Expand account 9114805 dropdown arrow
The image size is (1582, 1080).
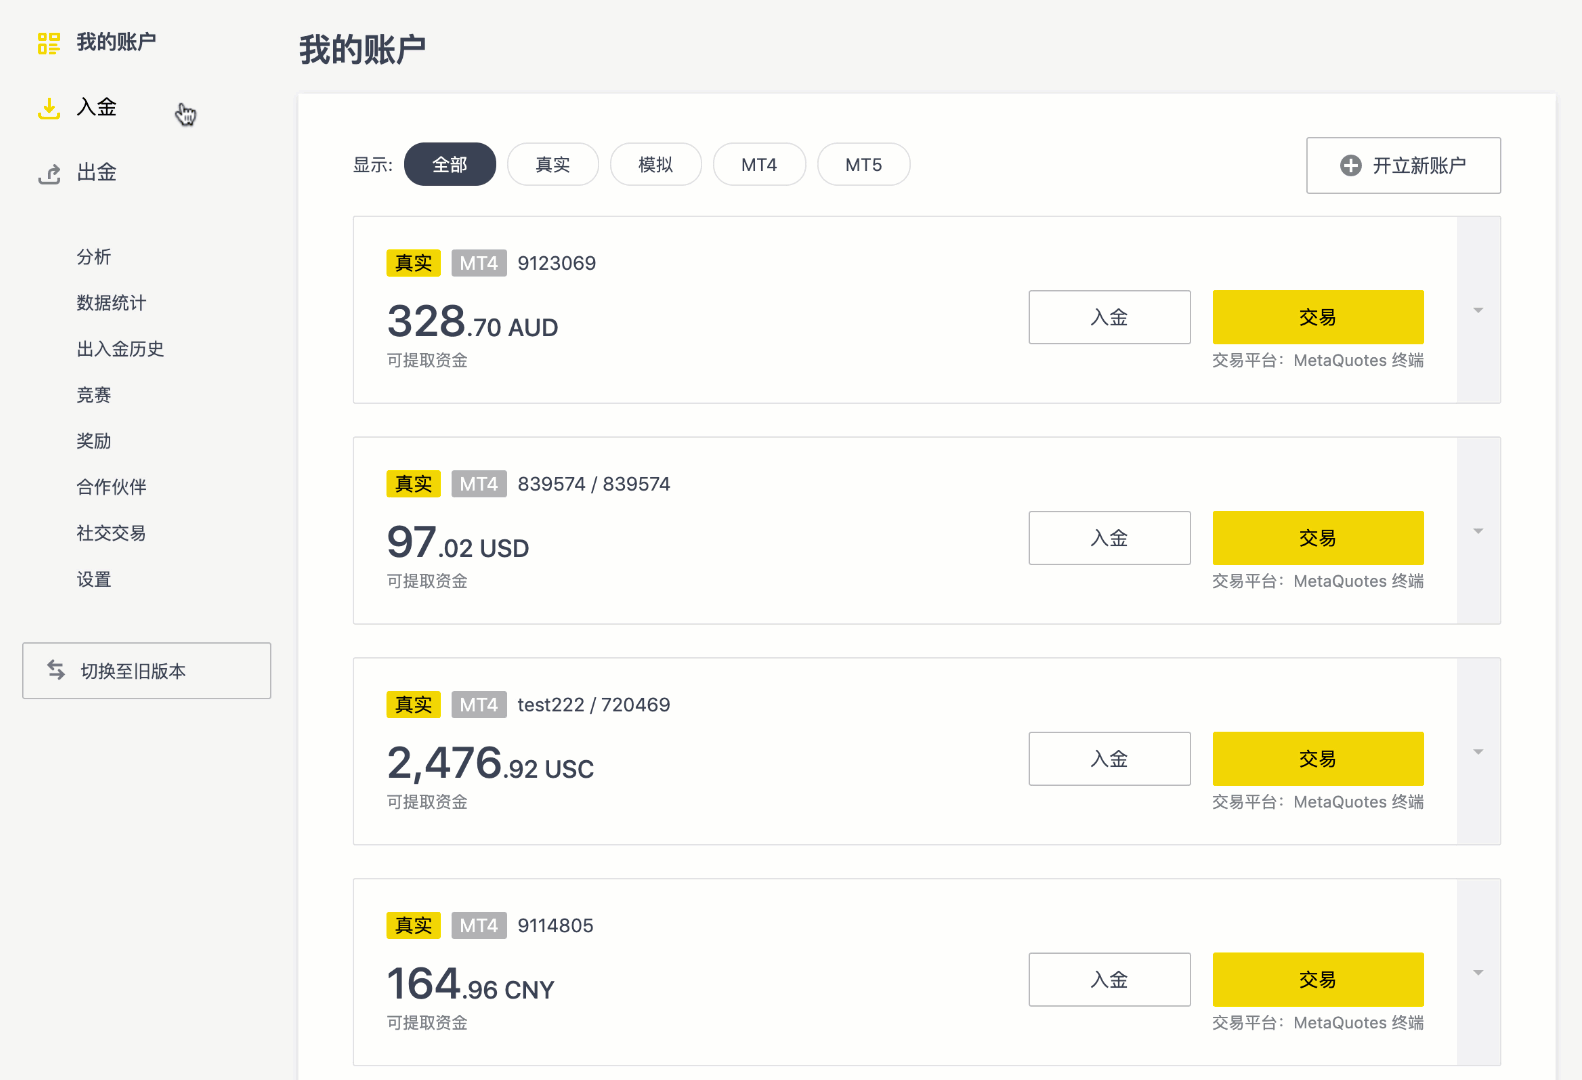click(1478, 973)
